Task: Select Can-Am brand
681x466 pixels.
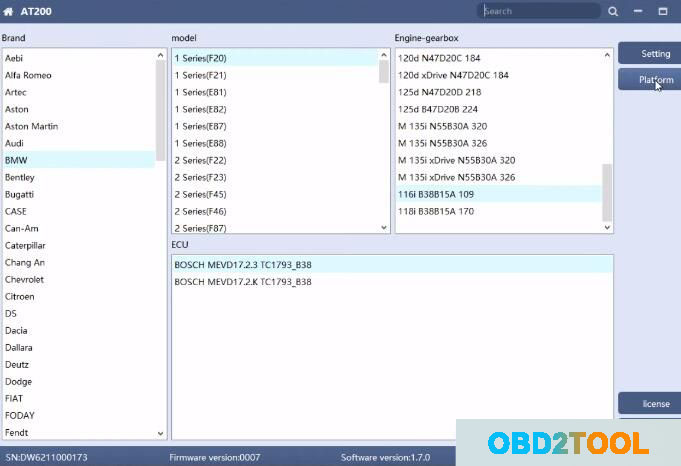Action: [x=79, y=228]
